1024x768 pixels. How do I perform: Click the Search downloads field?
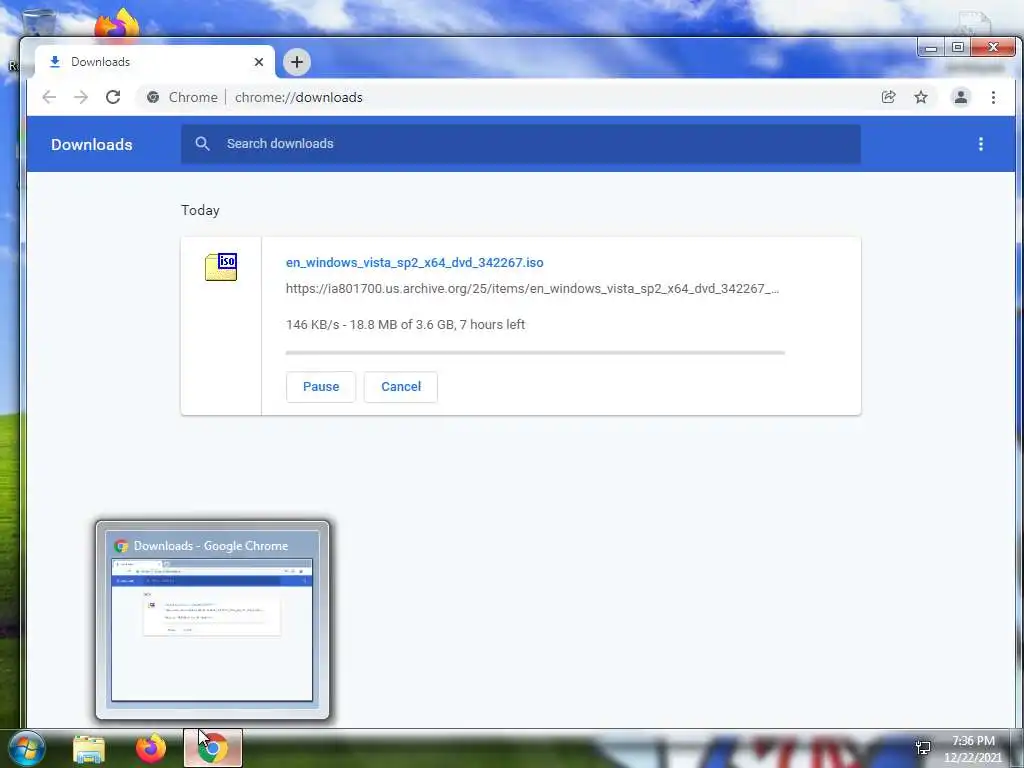[x=520, y=144]
